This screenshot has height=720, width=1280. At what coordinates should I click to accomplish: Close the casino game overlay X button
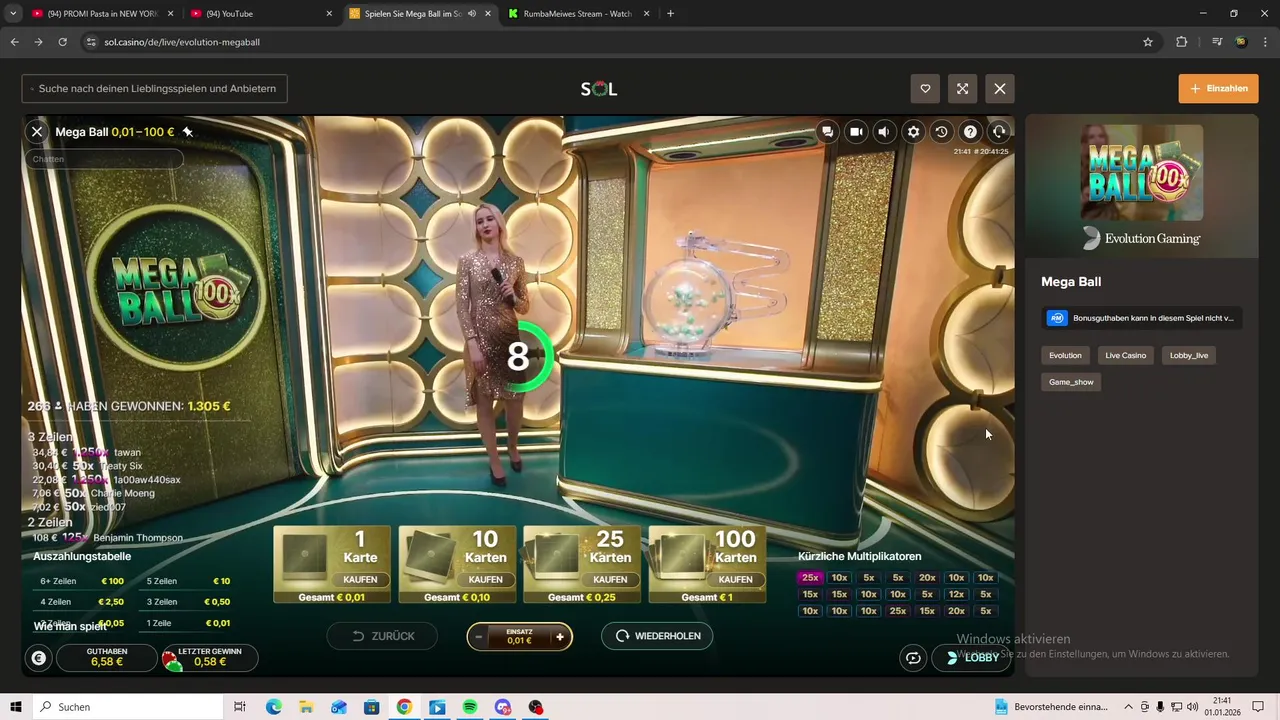pos(1000,89)
